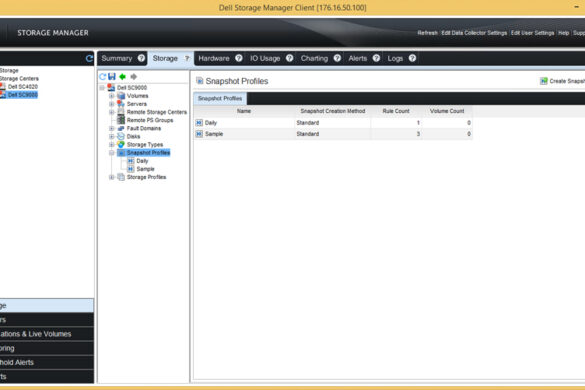
Task: Click the Refresh link in the top bar
Action: pyautogui.click(x=428, y=33)
